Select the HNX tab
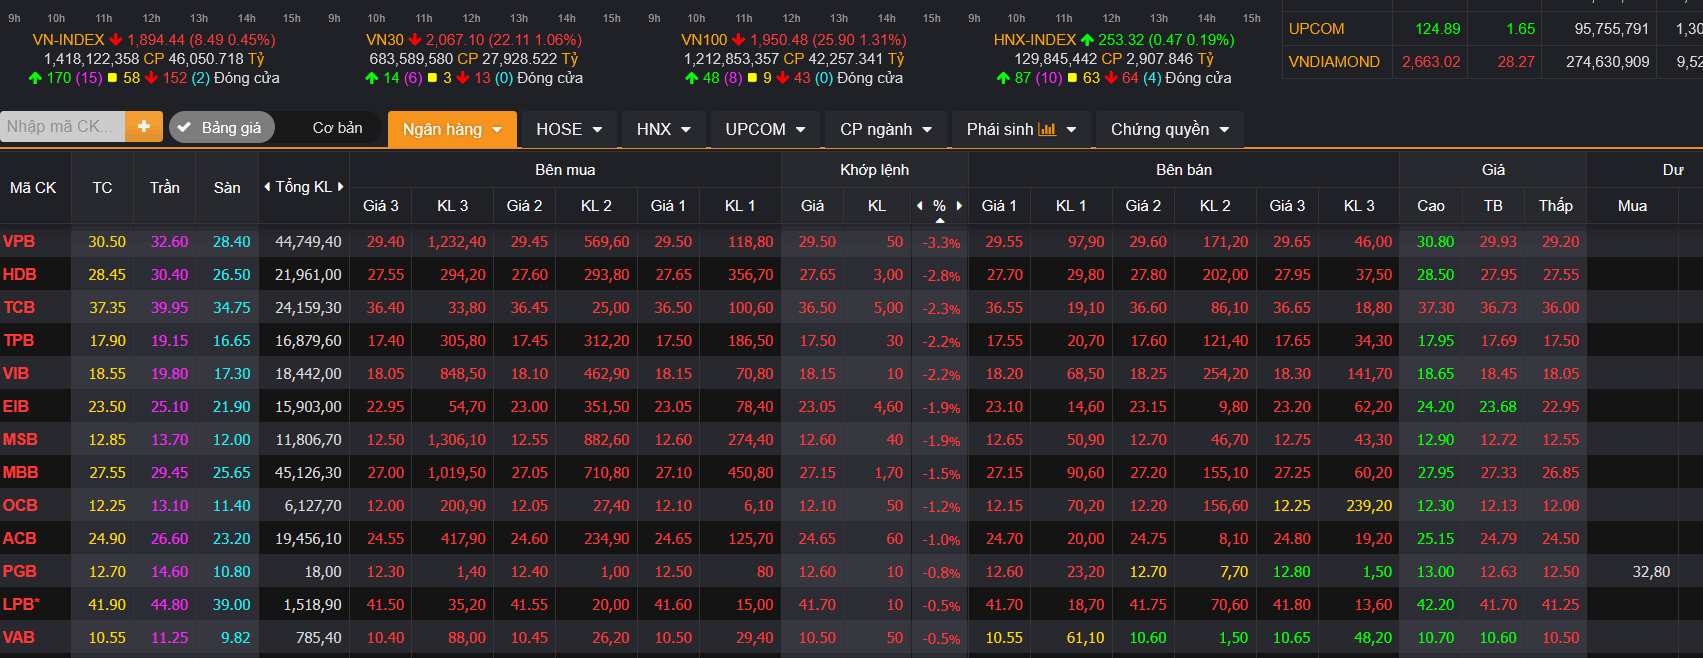 point(664,129)
